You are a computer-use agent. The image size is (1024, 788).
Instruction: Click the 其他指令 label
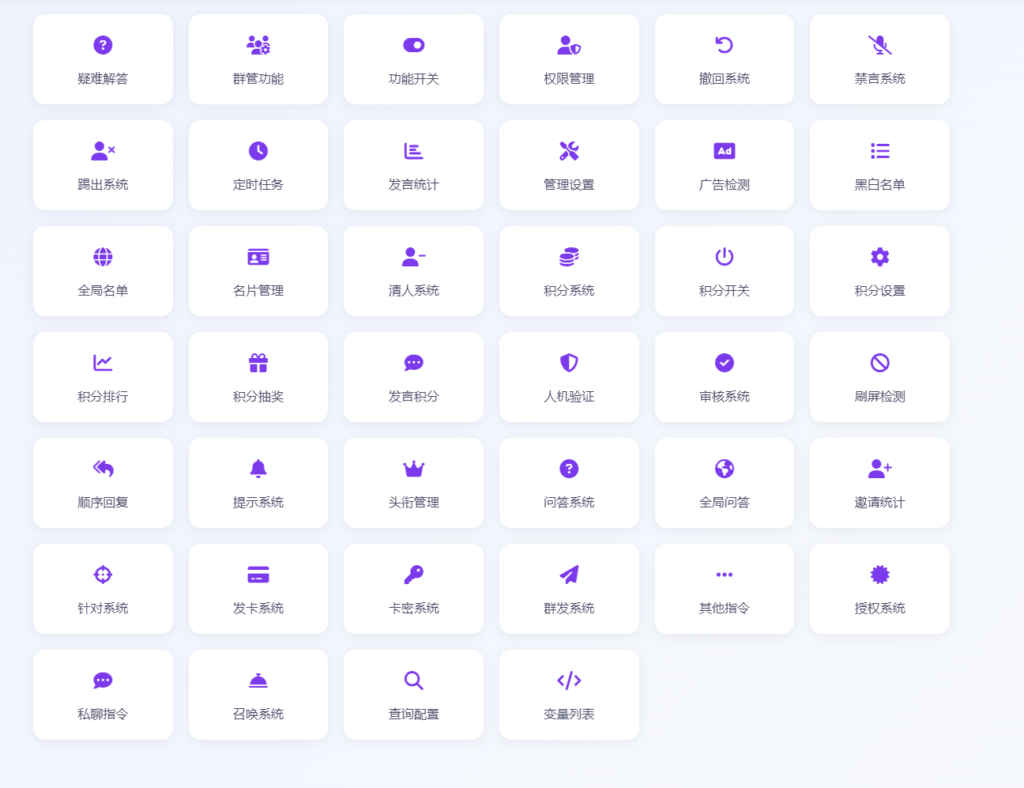coord(724,608)
